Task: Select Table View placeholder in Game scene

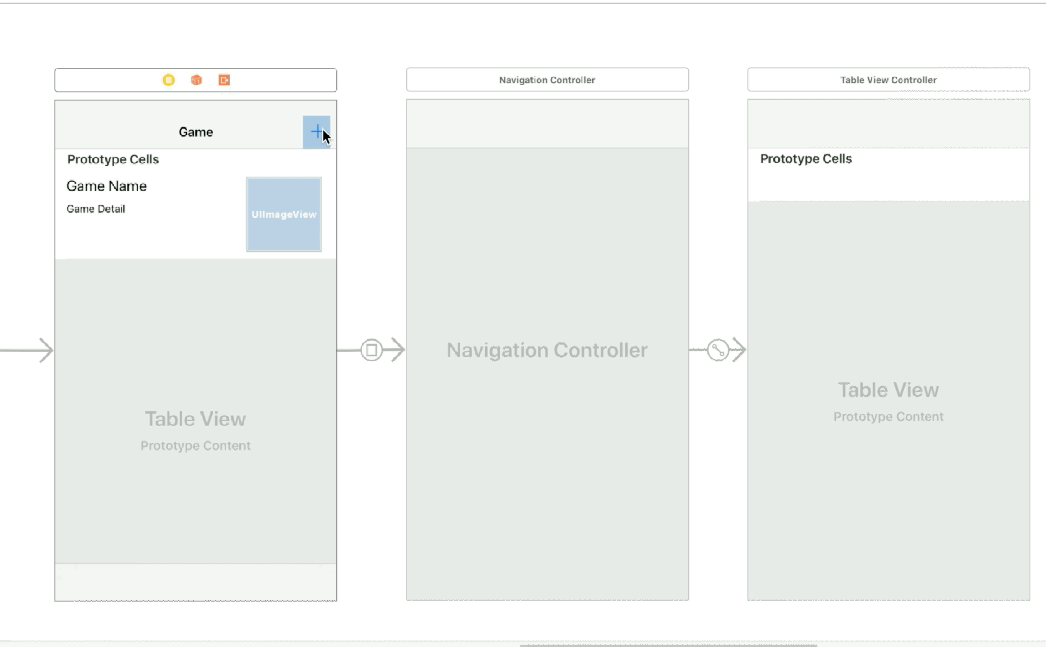Action: coord(195,419)
